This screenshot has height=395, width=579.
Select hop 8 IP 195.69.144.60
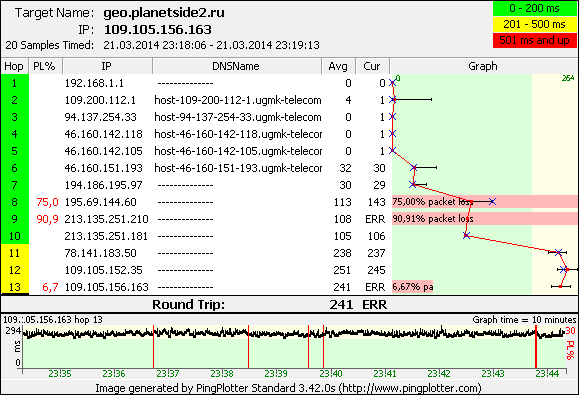[100, 202]
